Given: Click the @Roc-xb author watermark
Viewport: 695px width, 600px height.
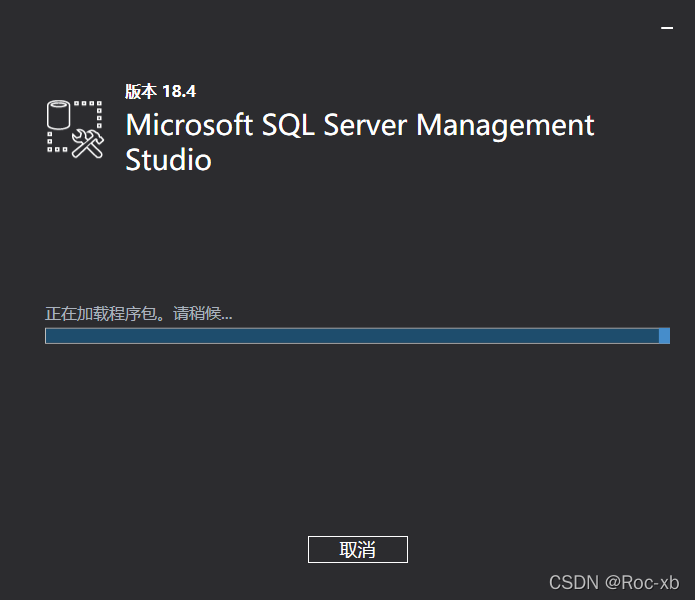Looking at the screenshot, I should (x=642, y=582).
